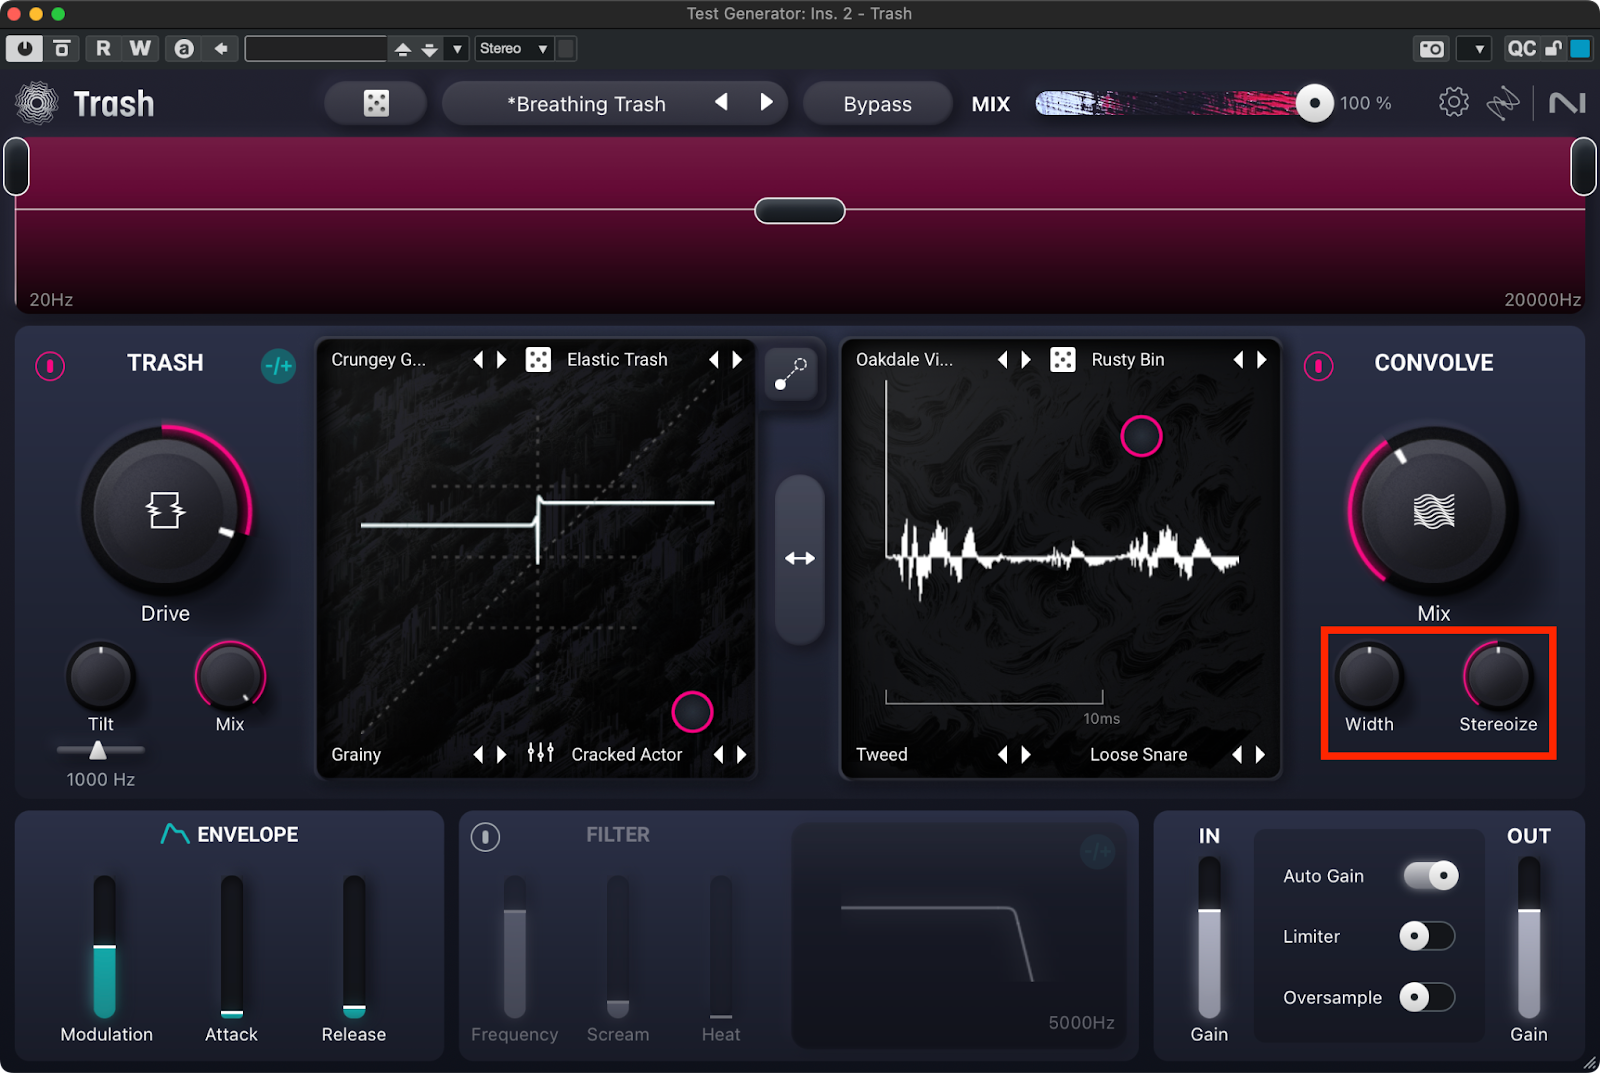Screen dimensions: 1600x1073
Task: Click the host A/B compare button
Action: click(x=184, y=48)
